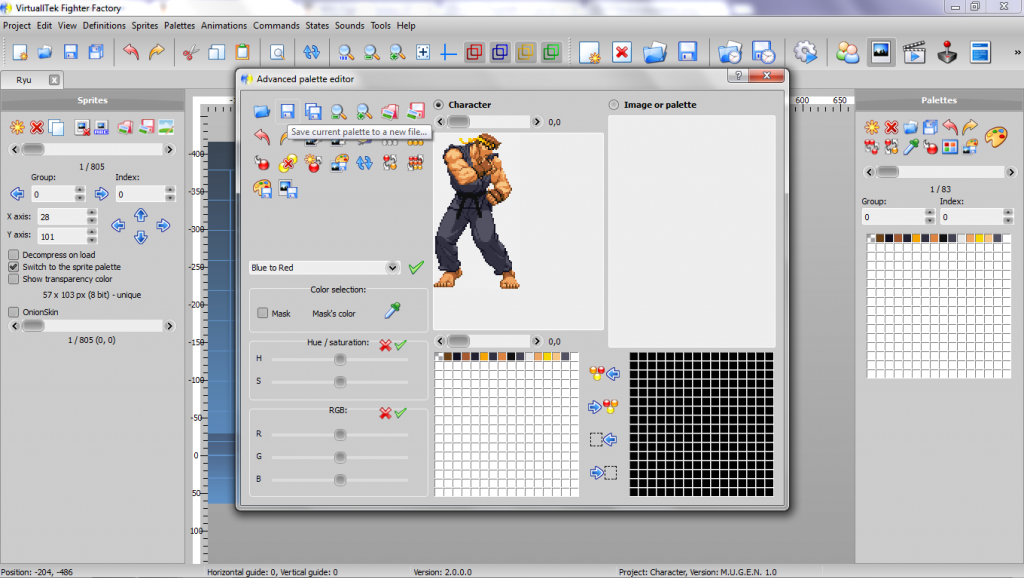Viewport: 1024px width, 578px height.
Task: Click eyedropper icon in the Palettes panel
Action: coord(911,147)
